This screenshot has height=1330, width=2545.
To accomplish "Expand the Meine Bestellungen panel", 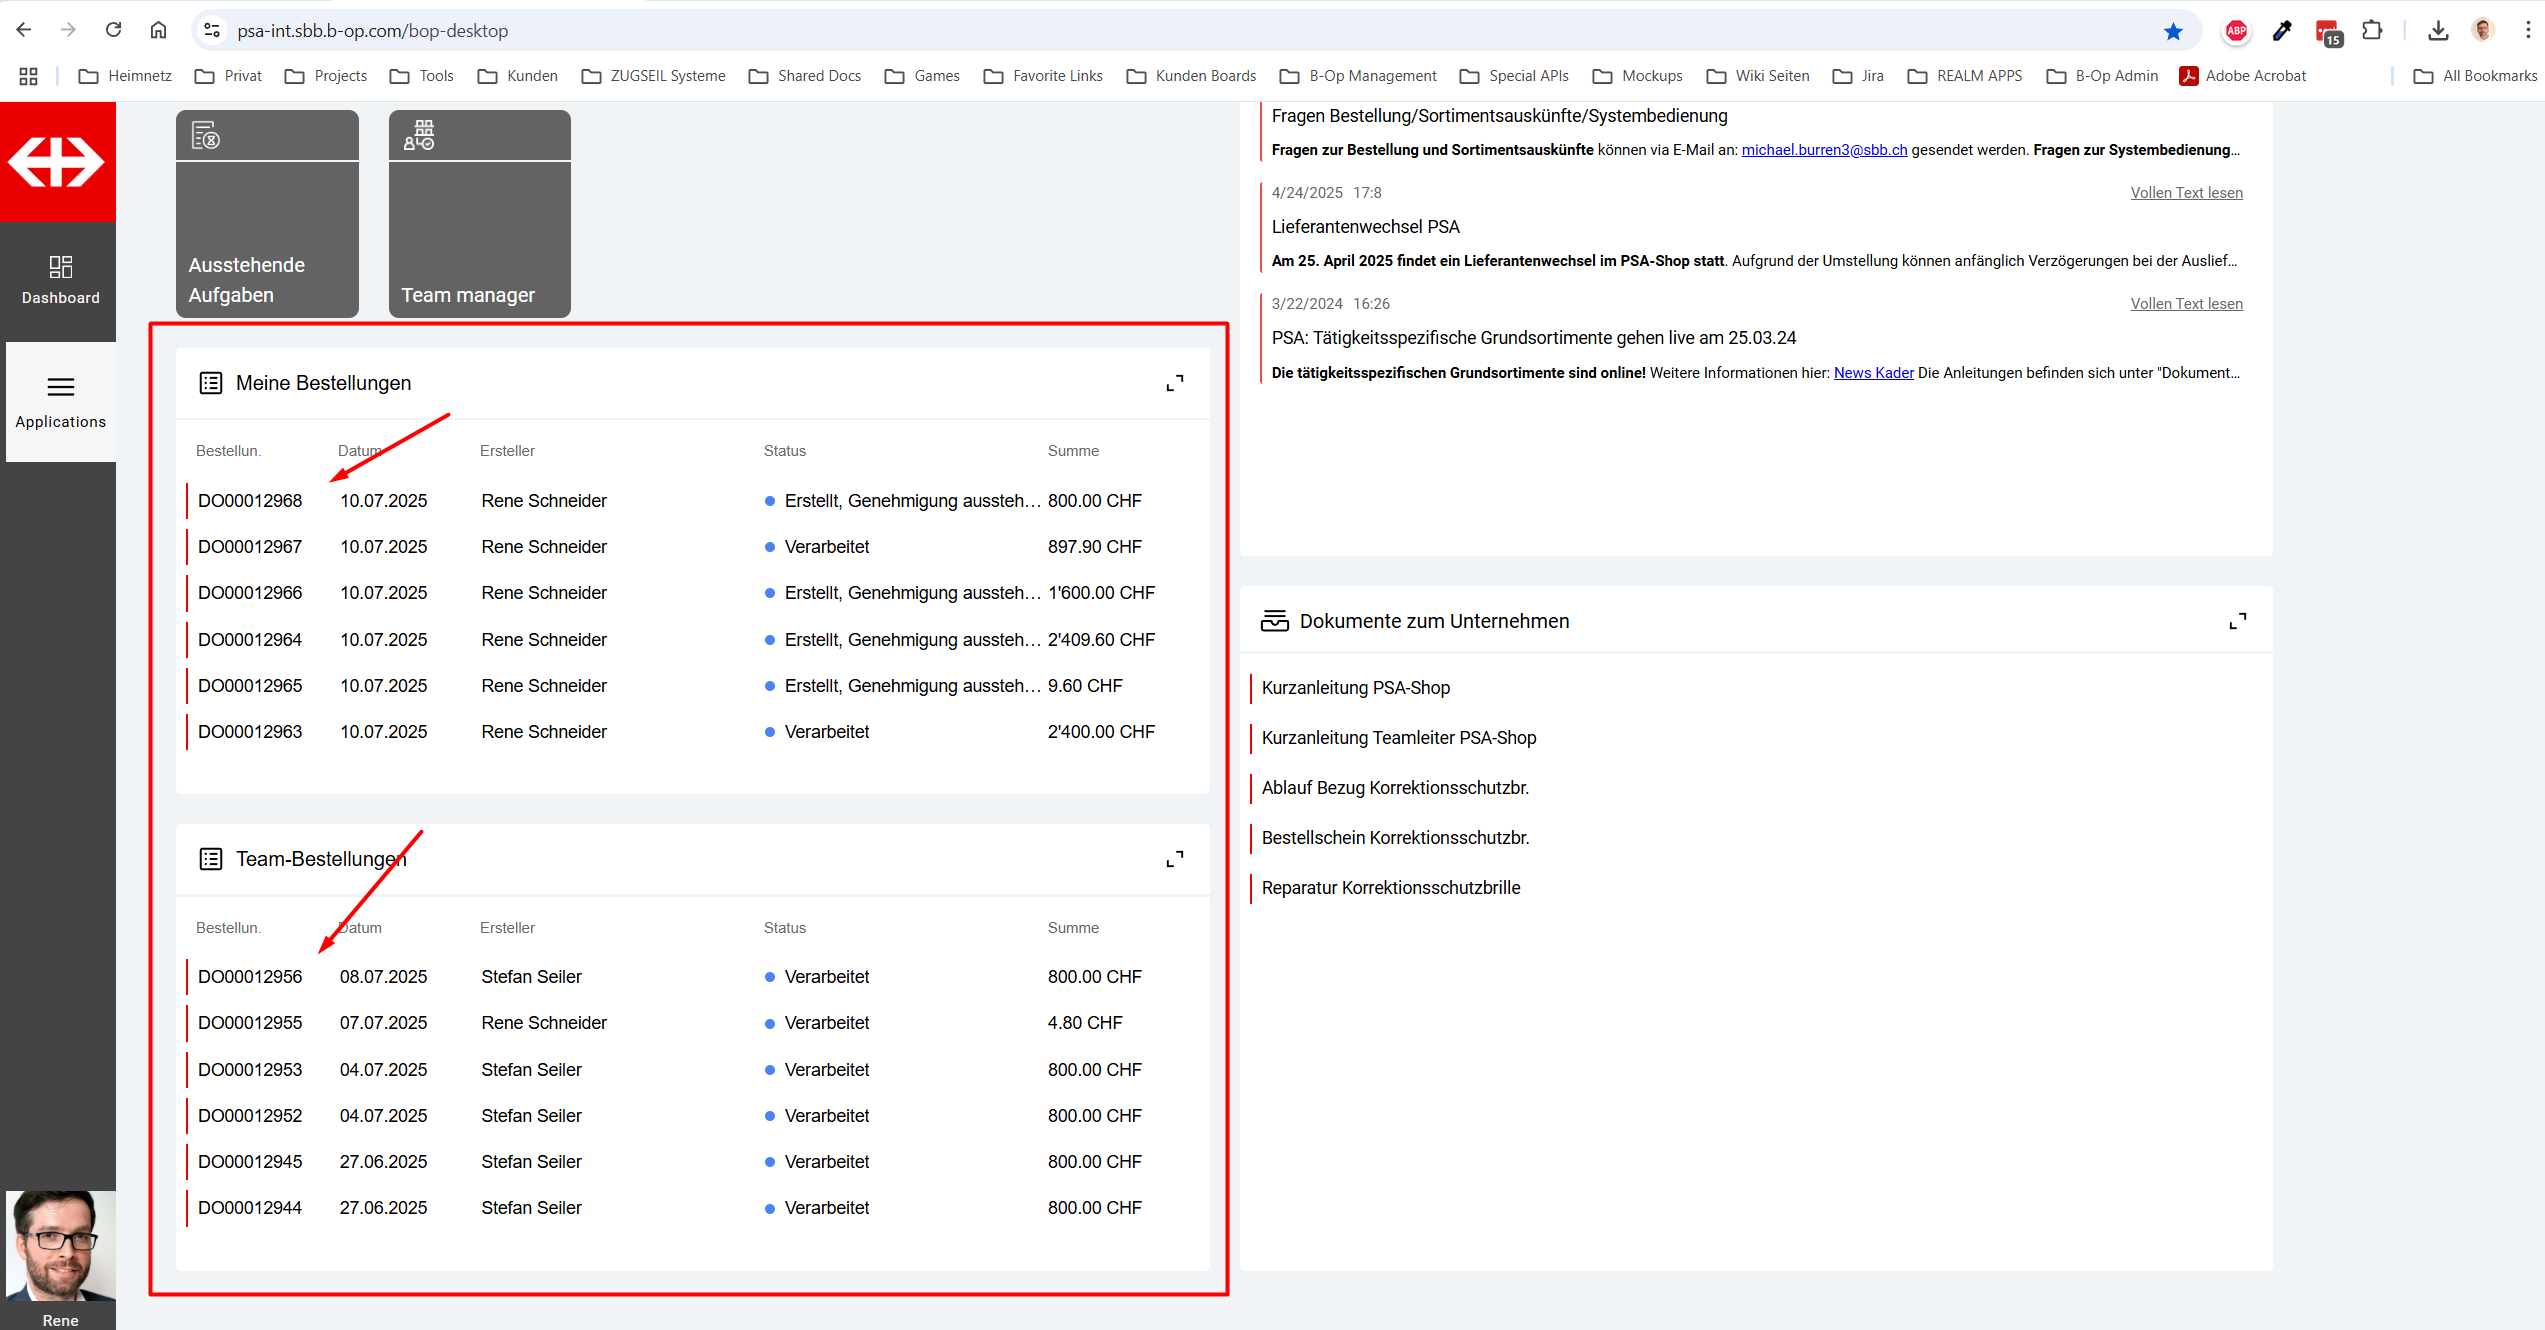I will pos(1175,383).
